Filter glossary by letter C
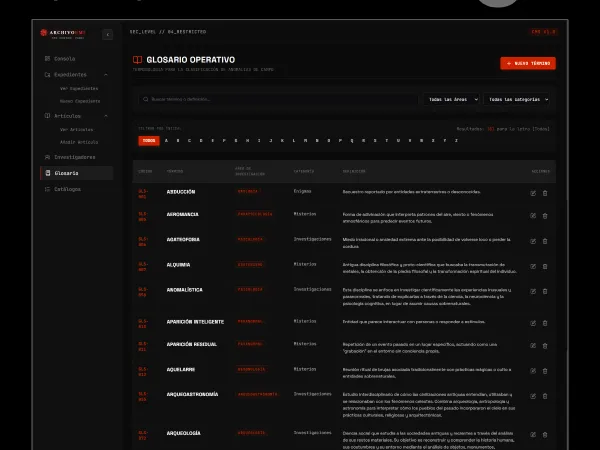 189,140
